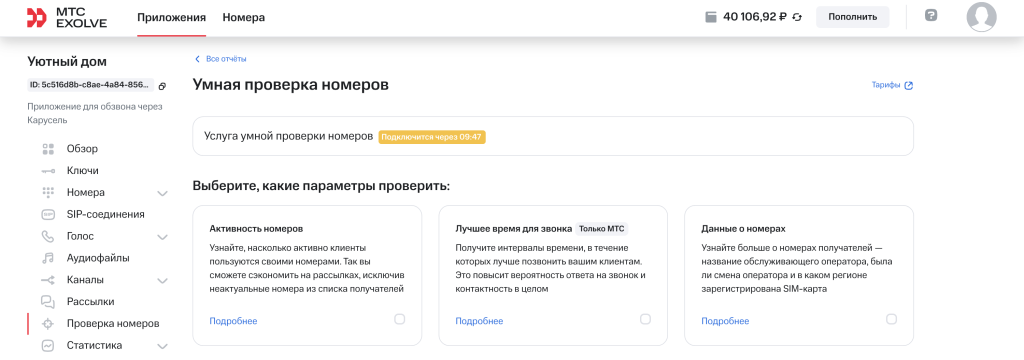Click the Услуга умной проверки номеров text
The image size is (1024, 360).
pos(288,137)
